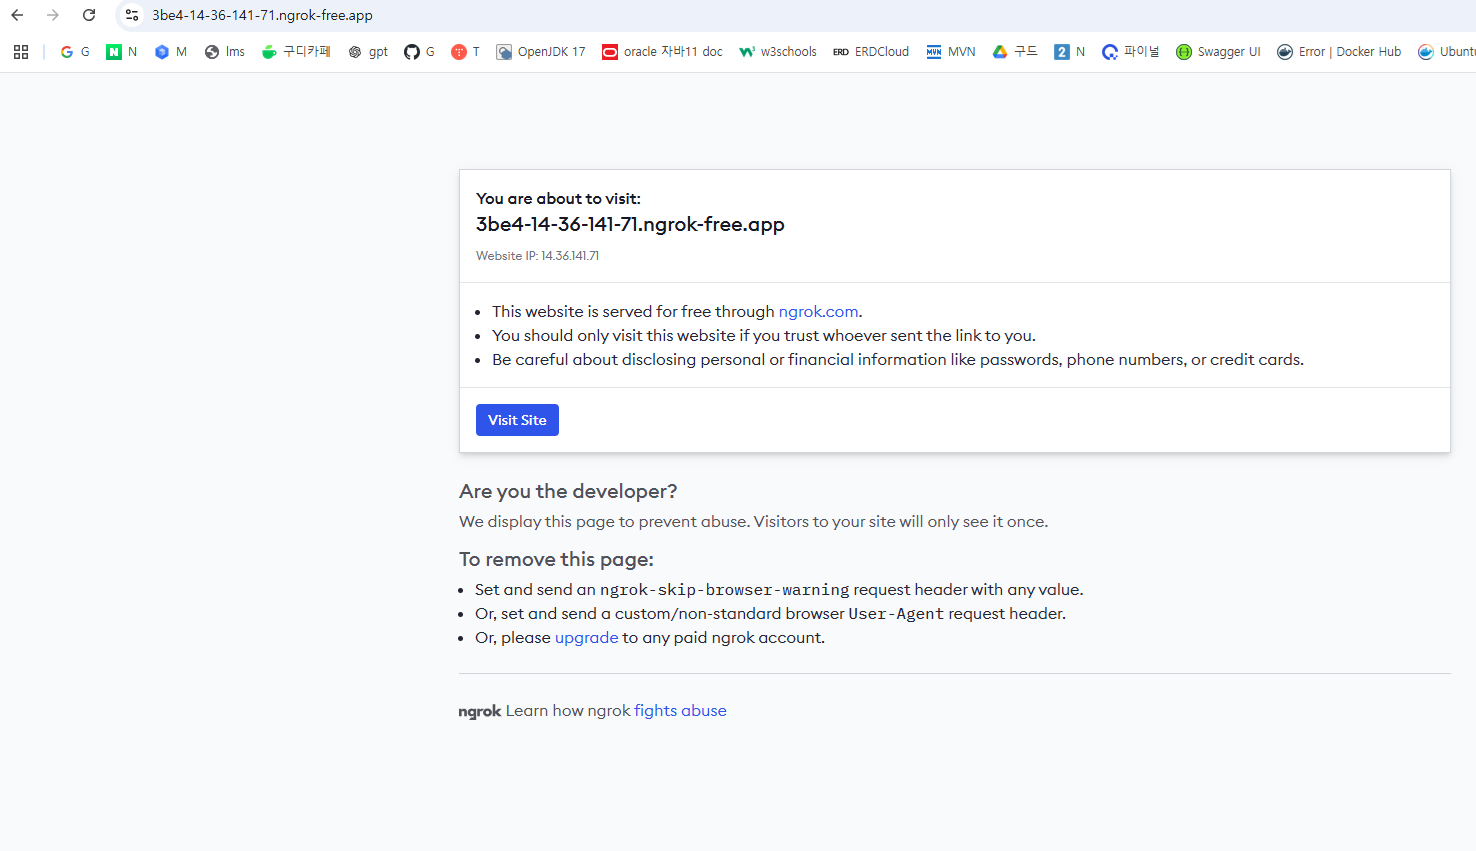Open the MVN bookmark
The image size is (1476, 851).
click(951, 52)
